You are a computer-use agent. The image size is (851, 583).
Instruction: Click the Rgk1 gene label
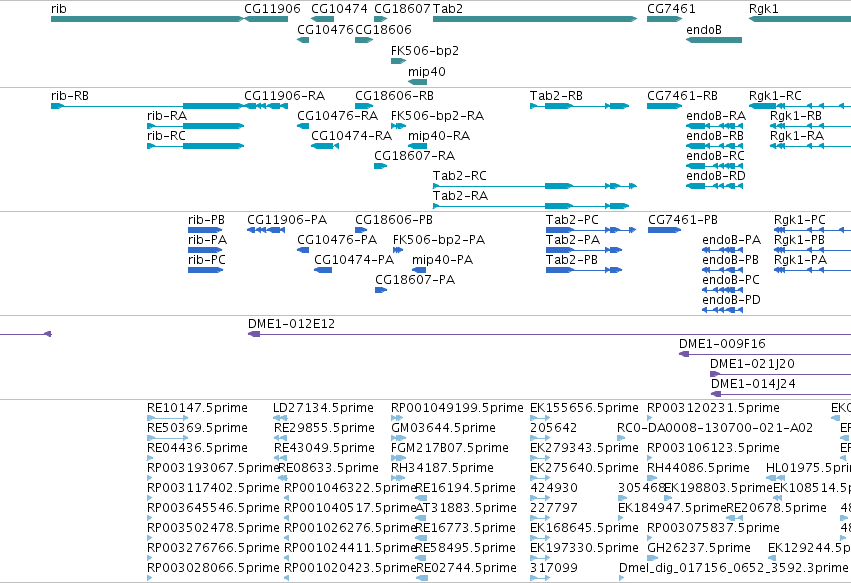tap(764, 9)
